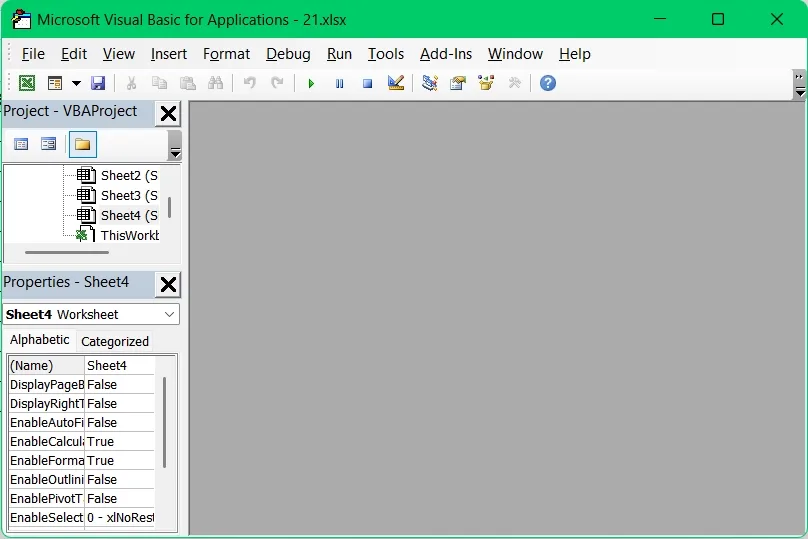
Task: Click the VBA application icon in title bar
Action: point(21,20)
